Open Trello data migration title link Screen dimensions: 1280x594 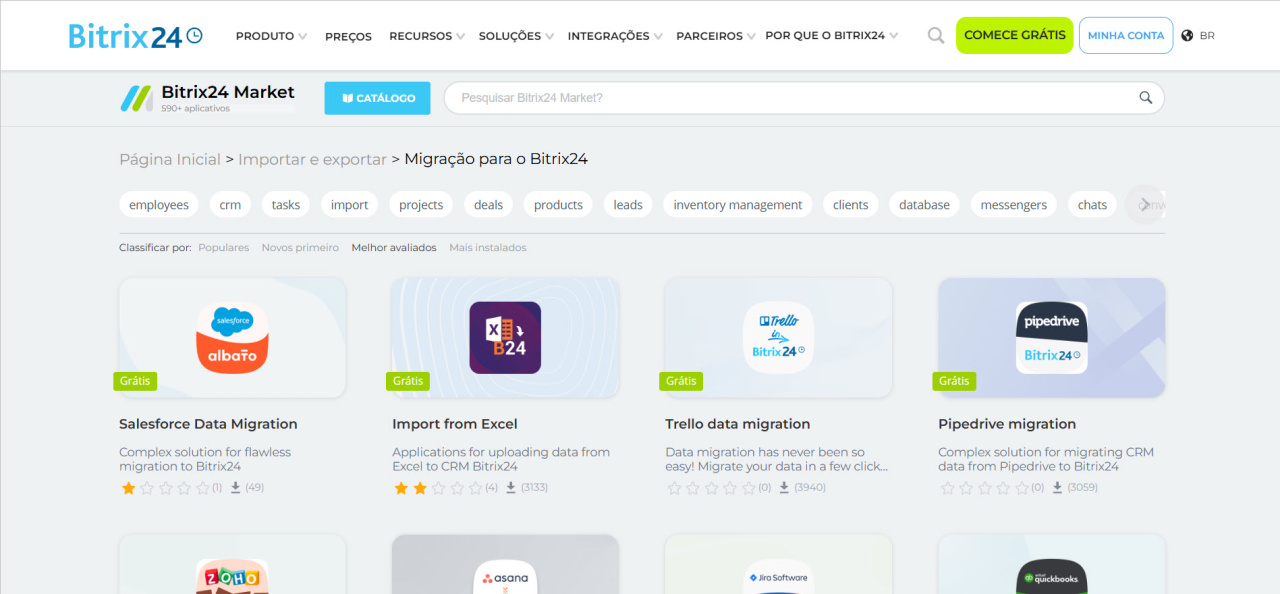[x=738, y=424]
